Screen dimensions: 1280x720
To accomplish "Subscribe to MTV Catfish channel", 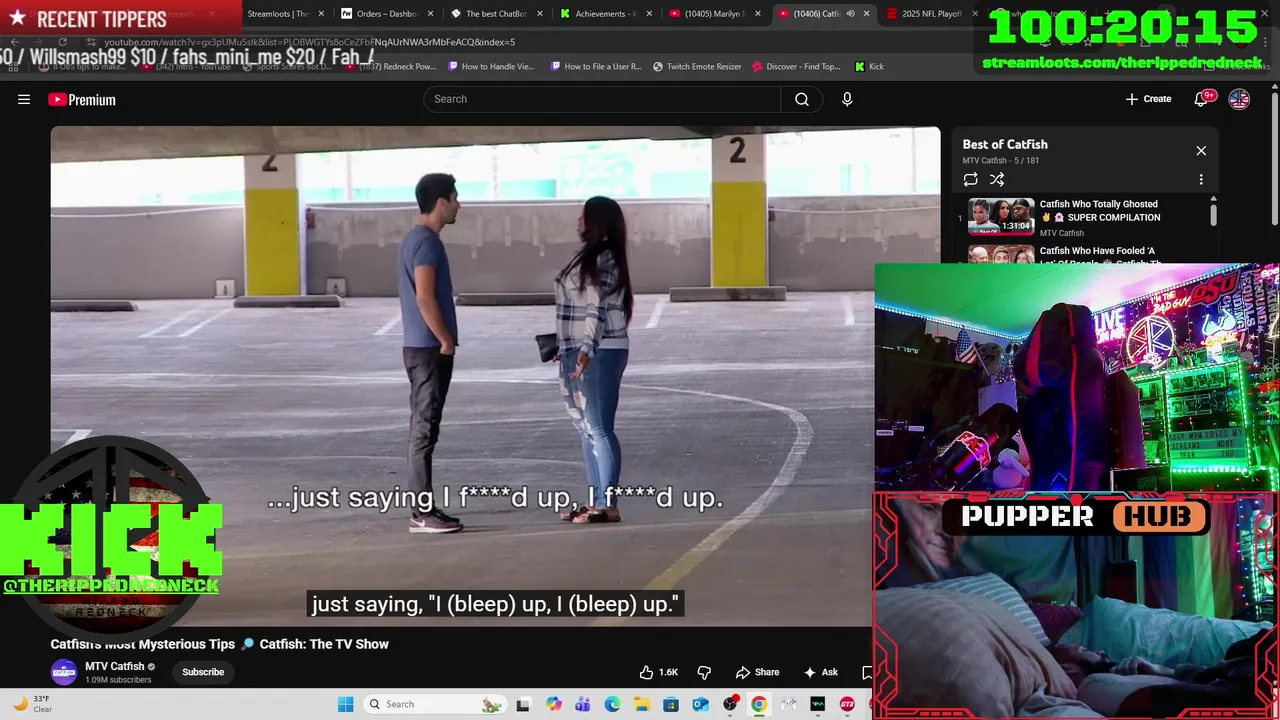I will pos(203,672).
